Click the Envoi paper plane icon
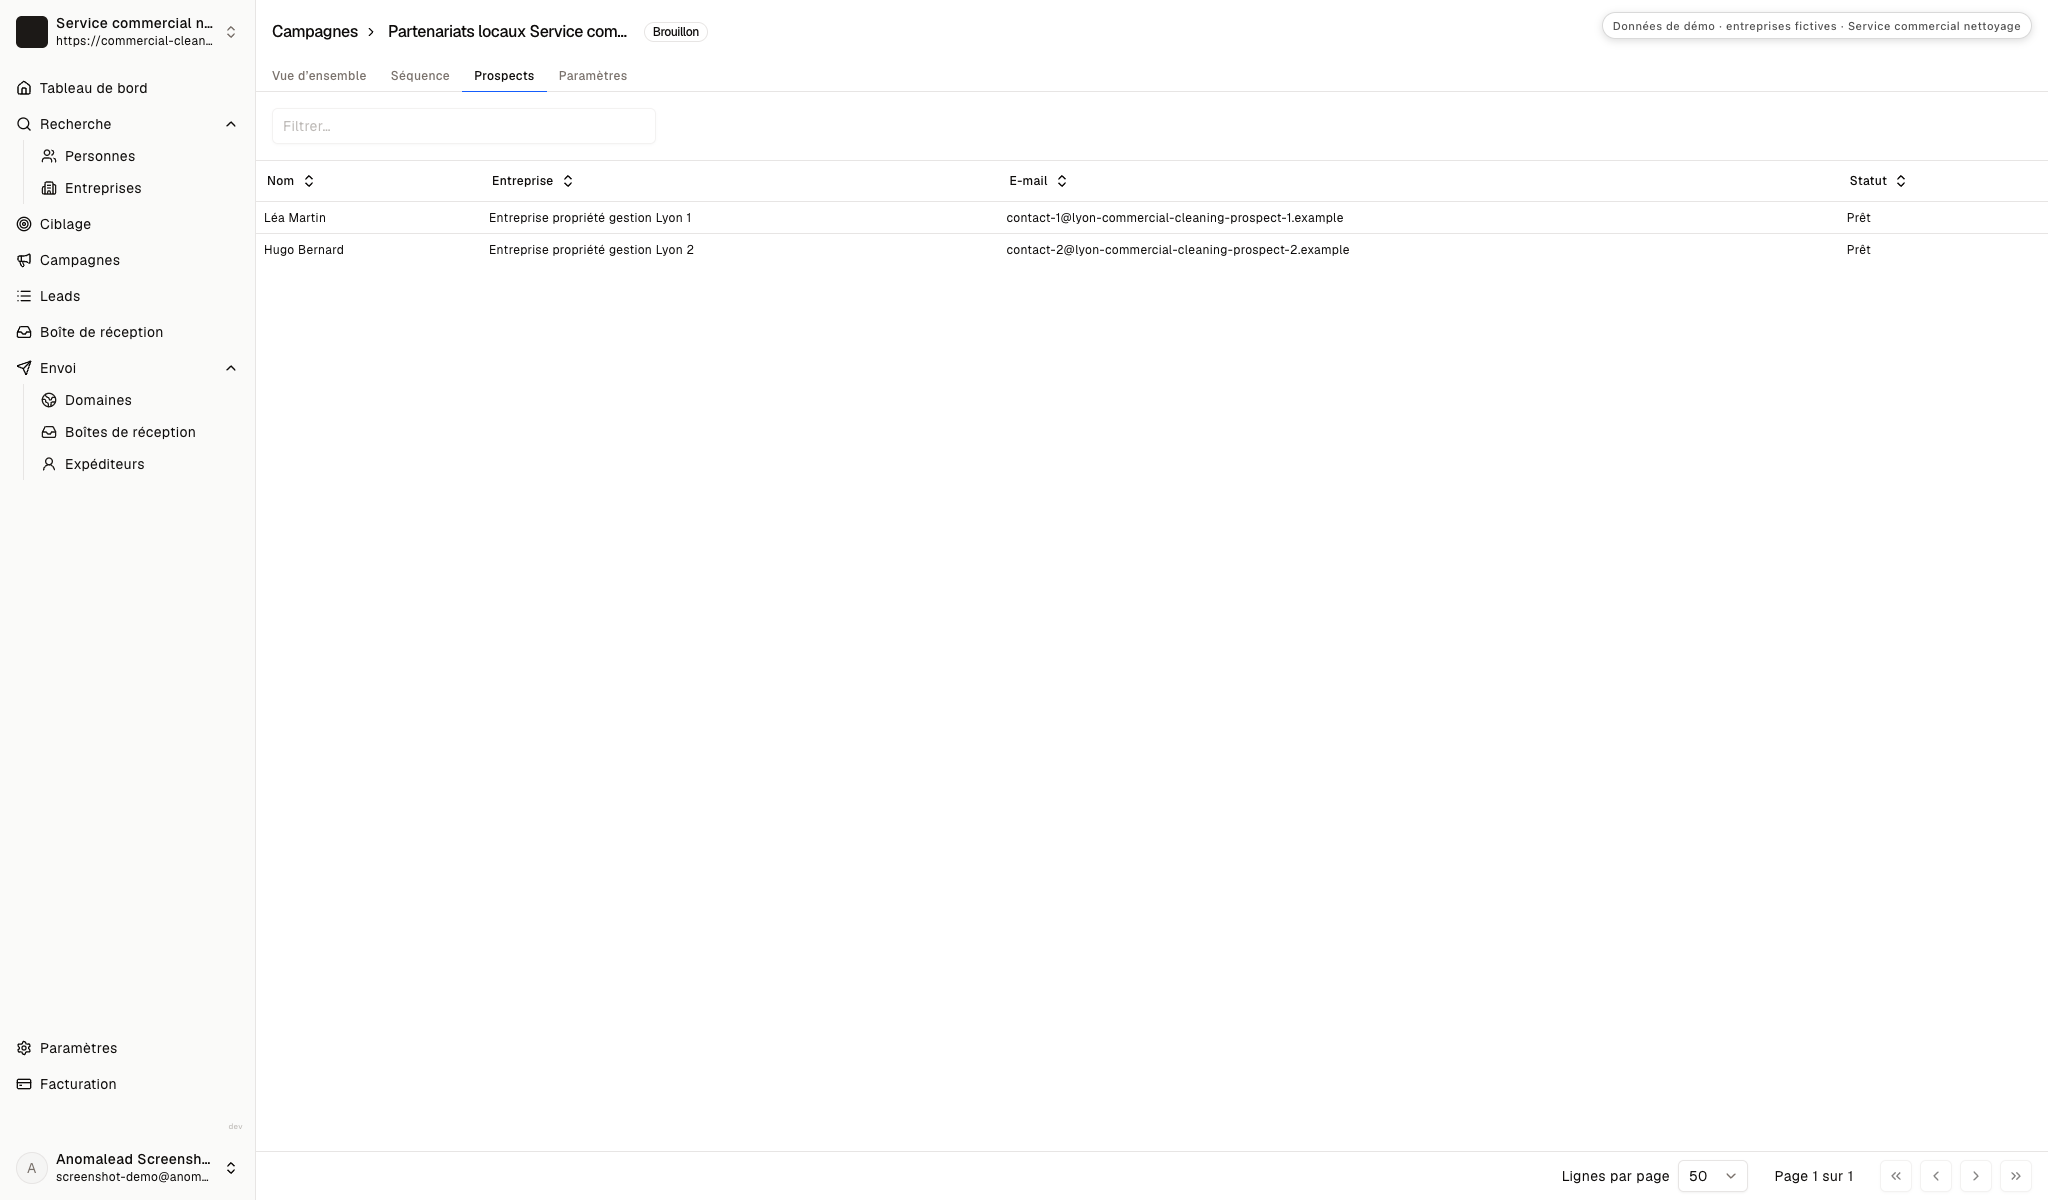The width and height of the screenshot is (2048, 1200). point(24,368)
